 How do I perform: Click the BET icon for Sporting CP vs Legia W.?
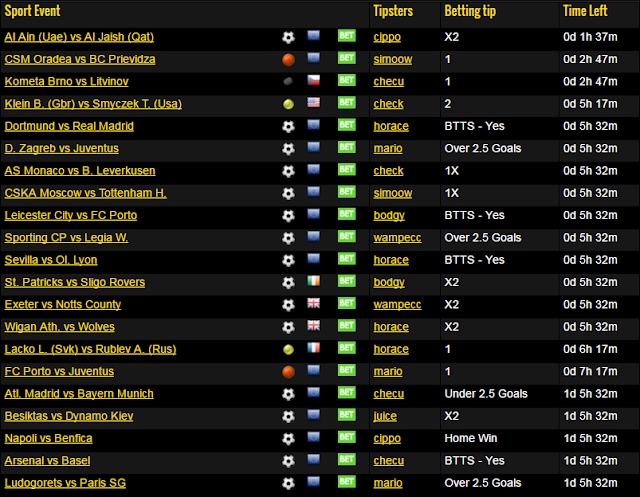[347, 236]
